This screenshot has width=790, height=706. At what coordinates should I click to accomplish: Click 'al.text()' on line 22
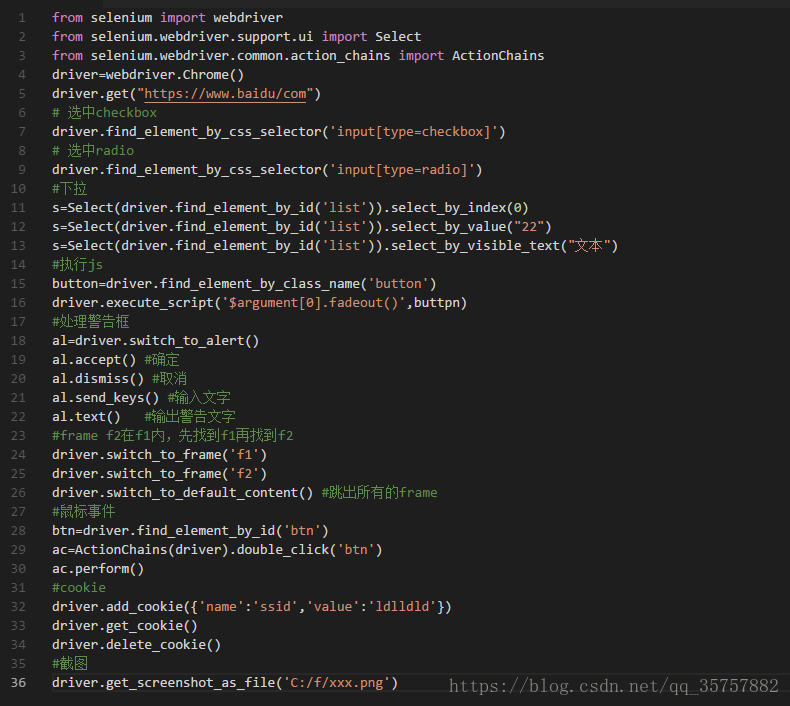click(x=87, y=417)
